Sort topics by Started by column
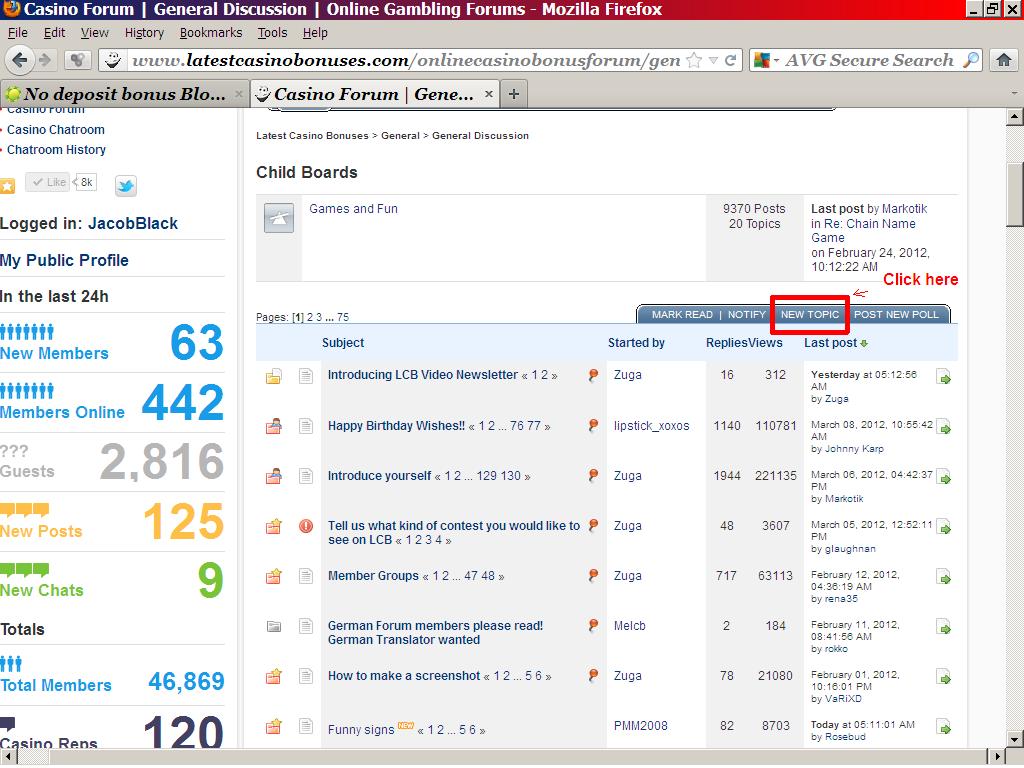 [x=636, y=343]
